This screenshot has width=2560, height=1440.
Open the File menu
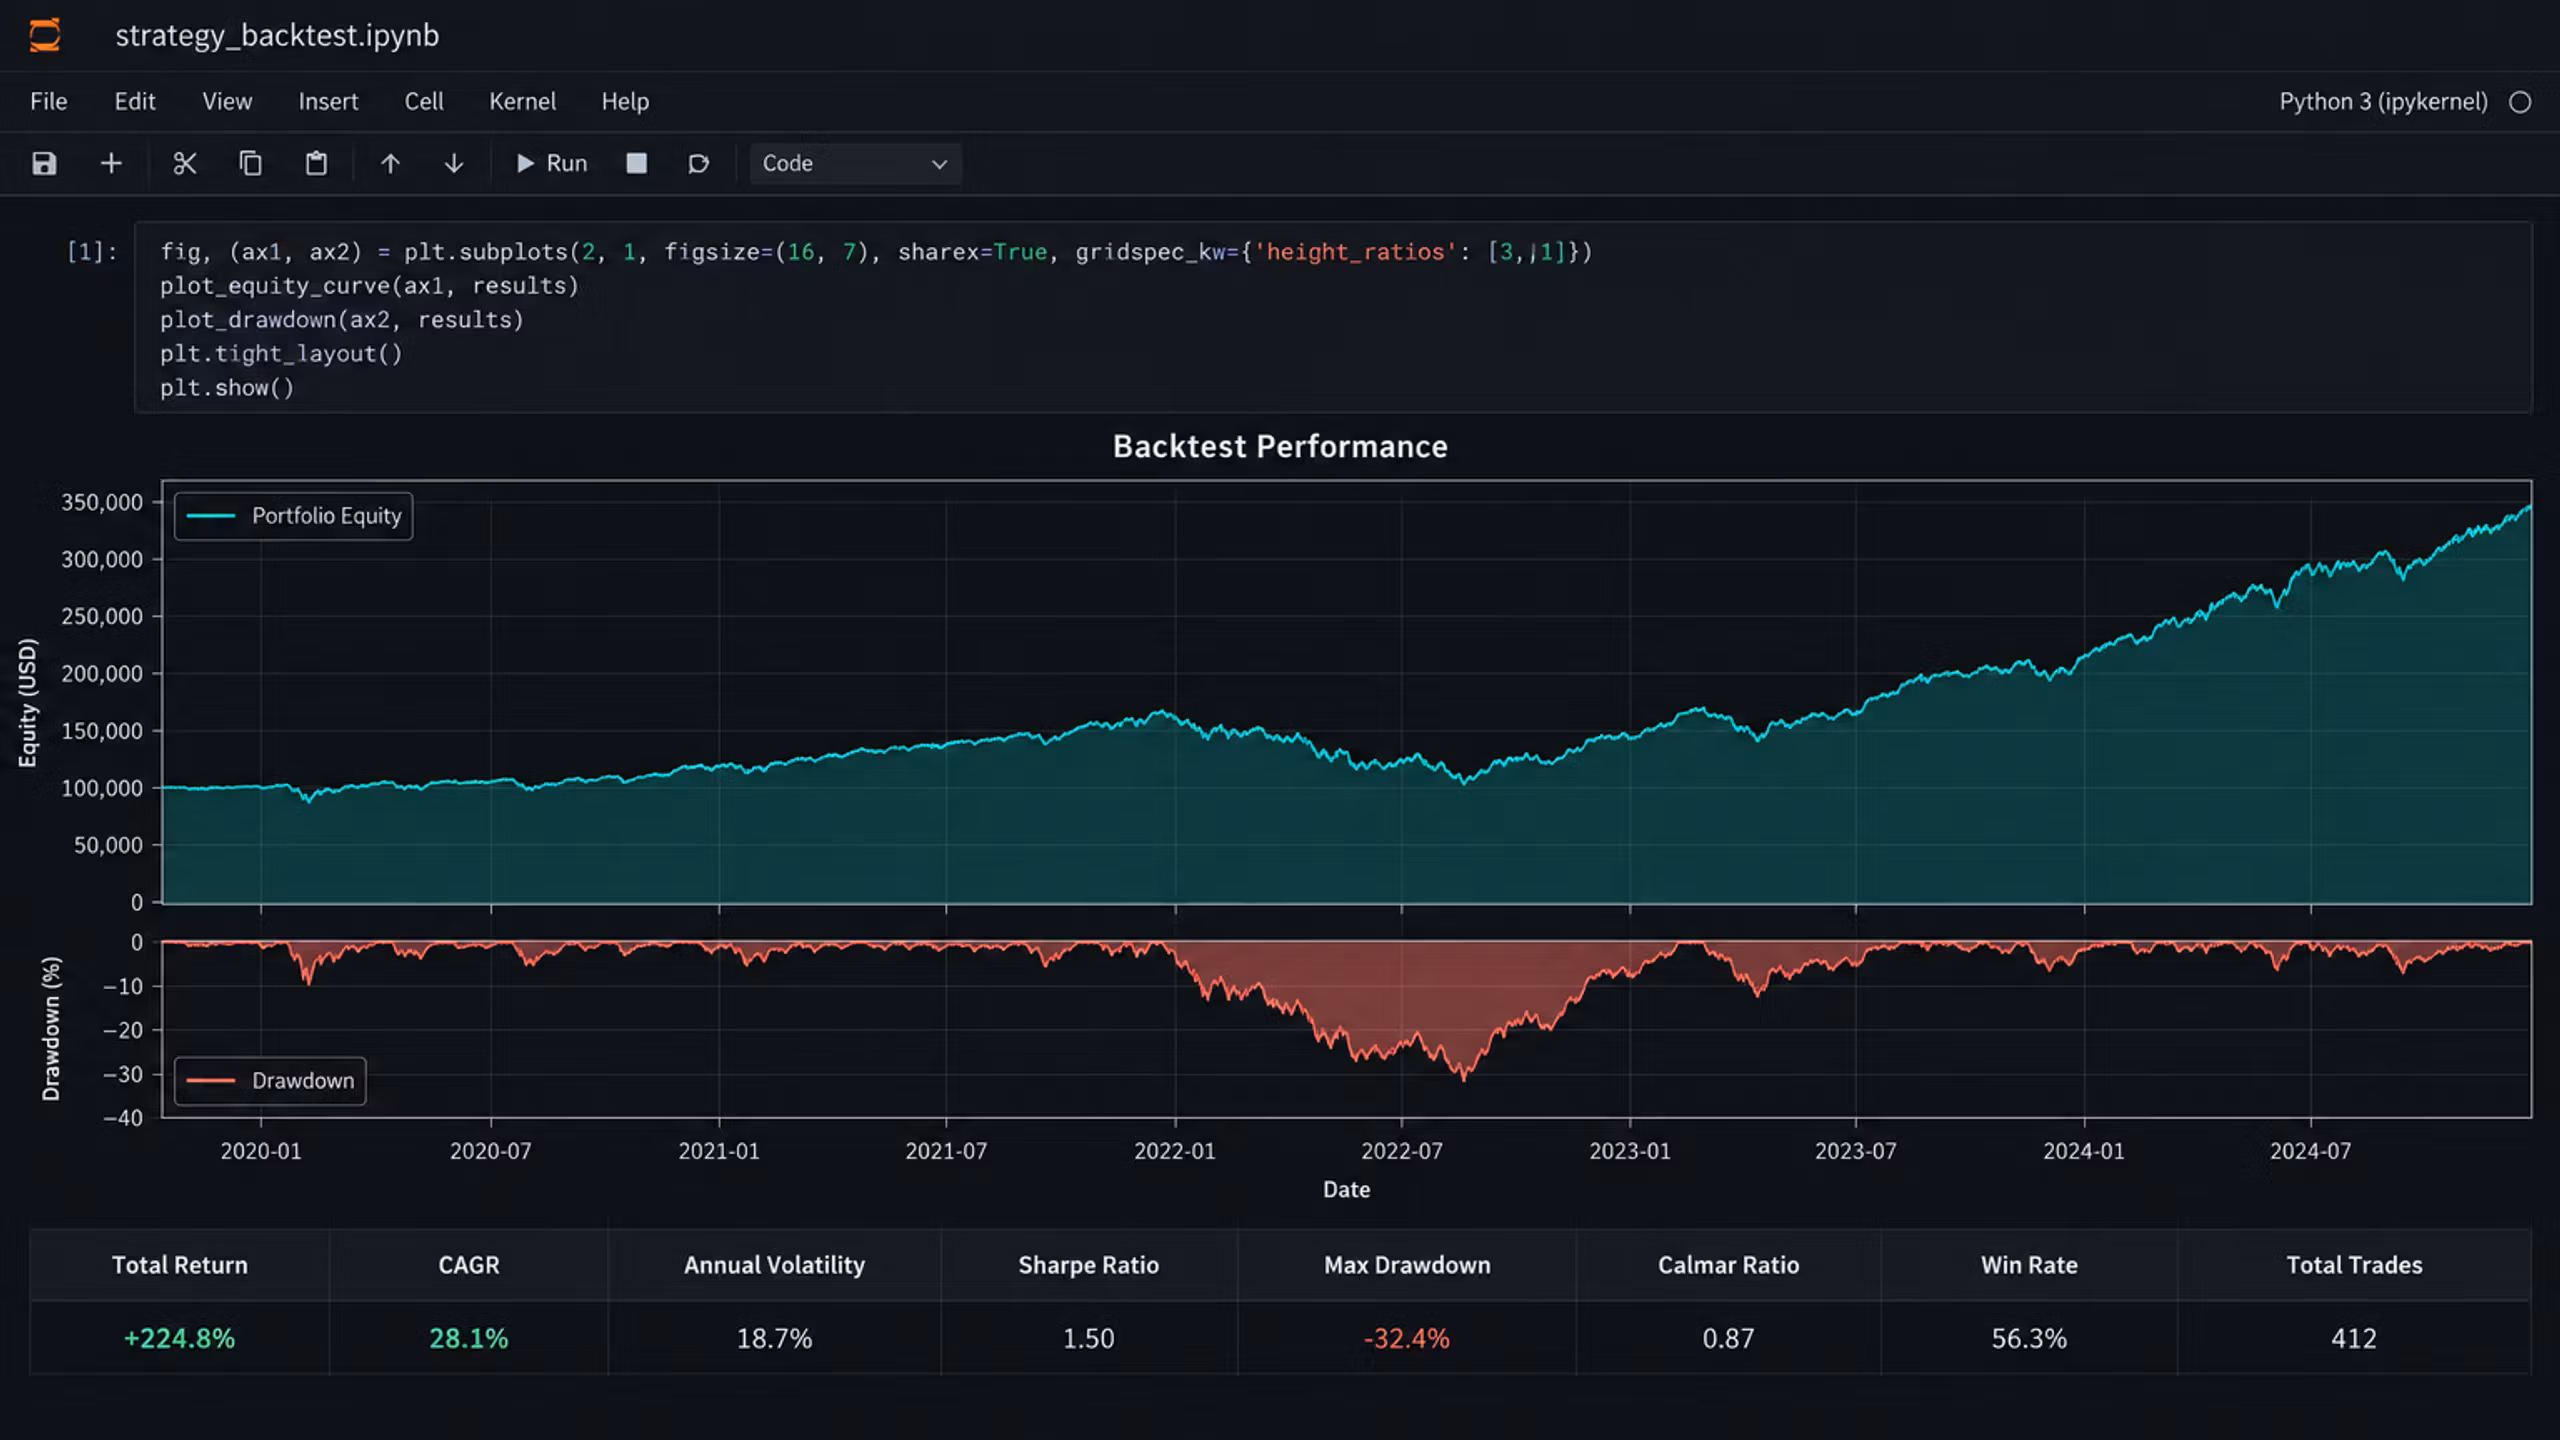pos(48,101)
